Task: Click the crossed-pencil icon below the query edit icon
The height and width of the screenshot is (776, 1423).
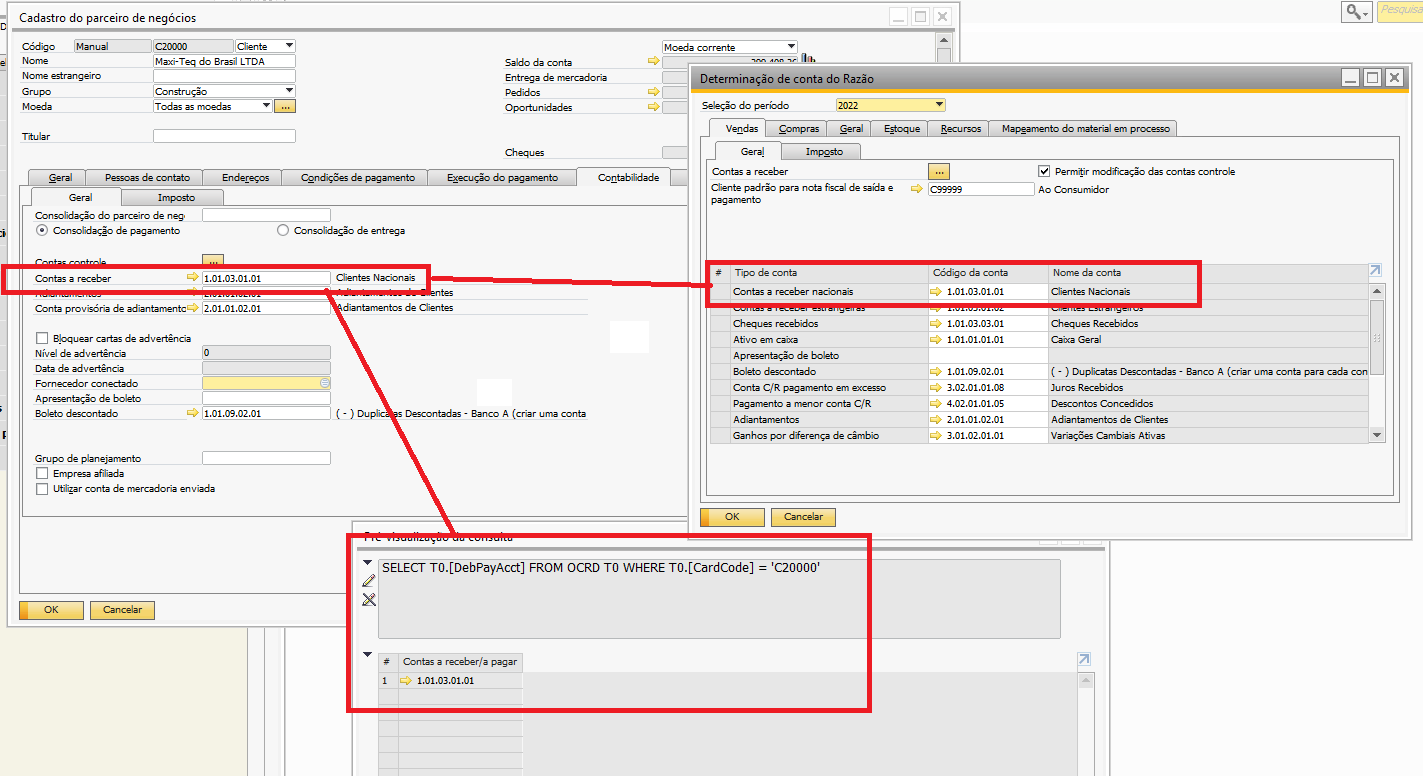Action: 368,599
